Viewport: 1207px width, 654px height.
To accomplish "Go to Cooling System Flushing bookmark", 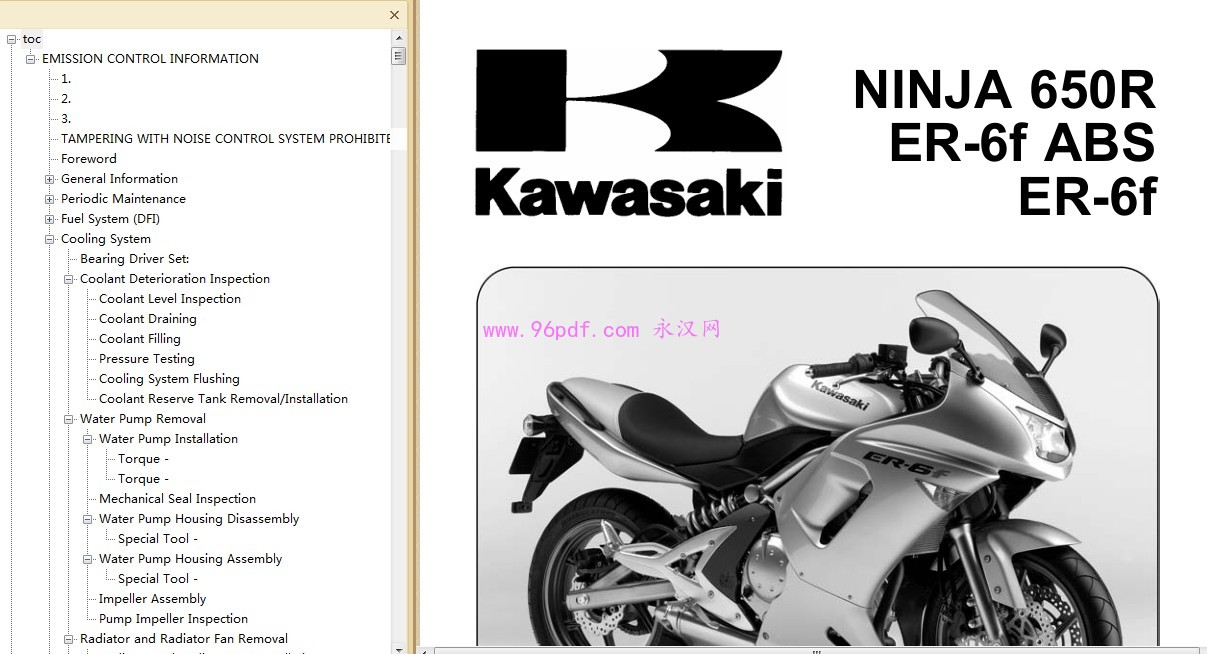I will (169, 379).
